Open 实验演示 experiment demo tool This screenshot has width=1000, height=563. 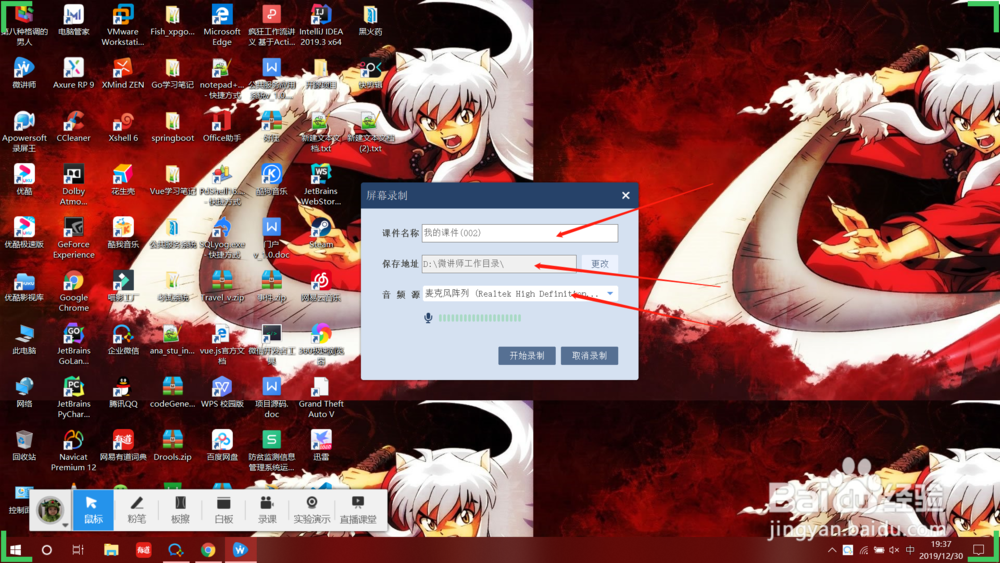312,510
